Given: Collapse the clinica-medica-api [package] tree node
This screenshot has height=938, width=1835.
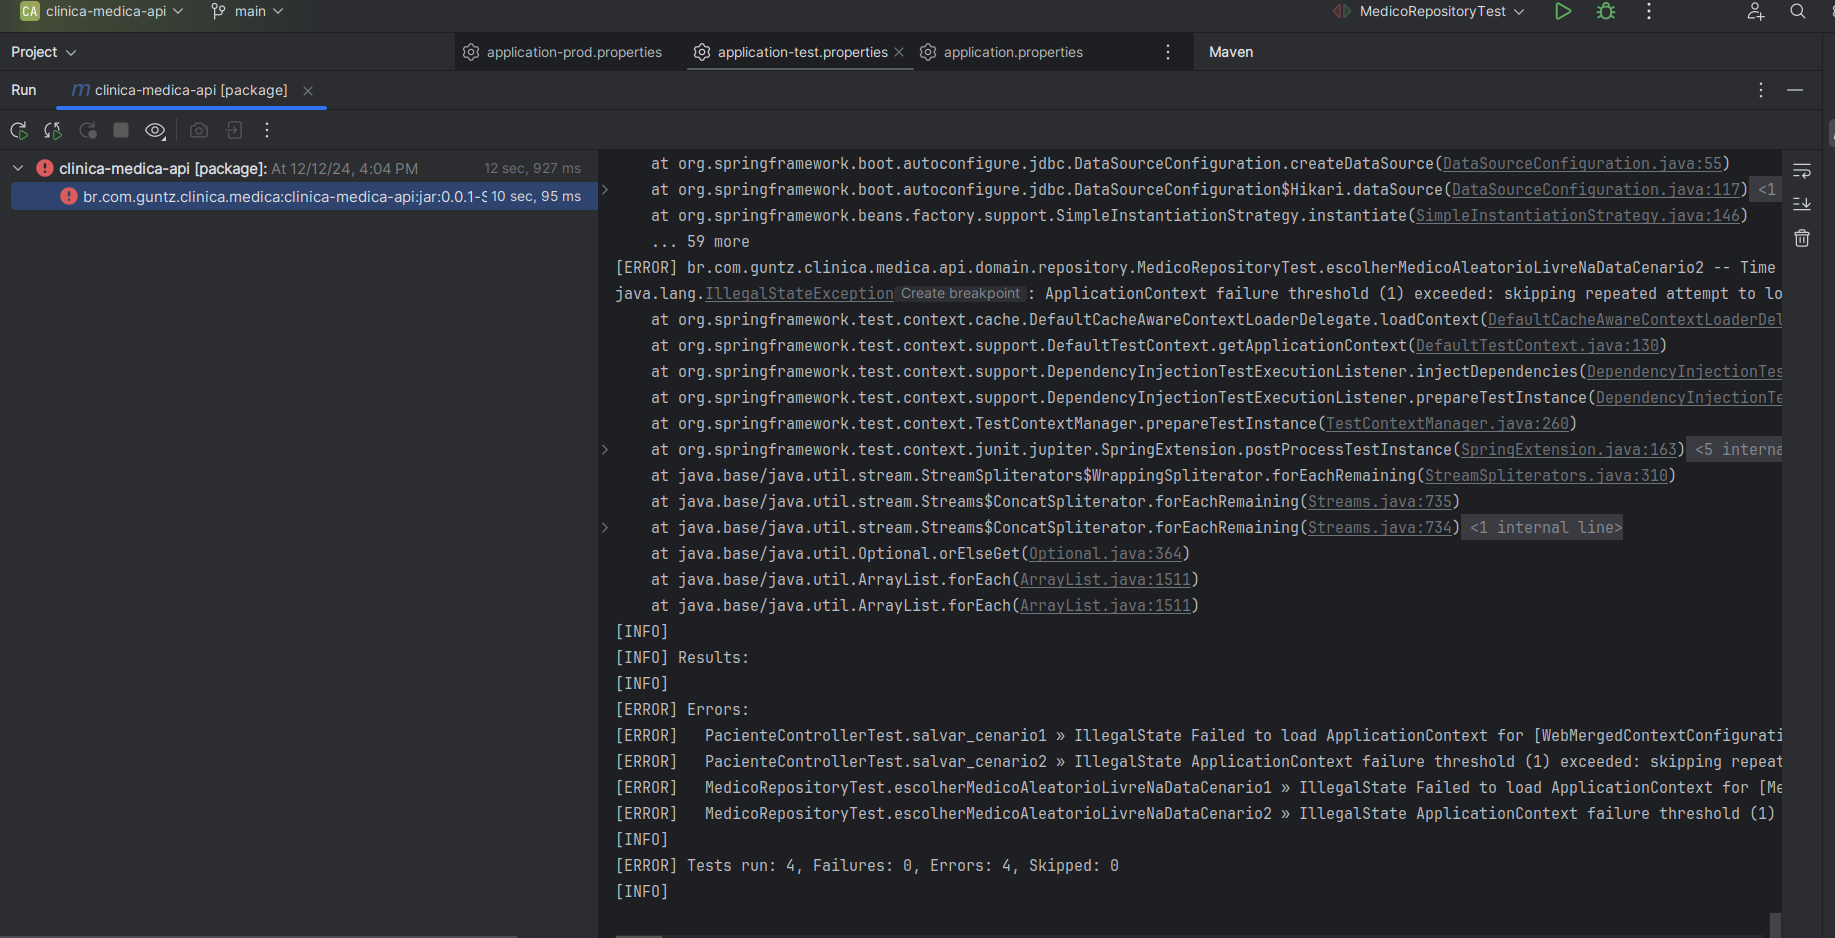Looking at the screenshot, I should click(18, 168).
